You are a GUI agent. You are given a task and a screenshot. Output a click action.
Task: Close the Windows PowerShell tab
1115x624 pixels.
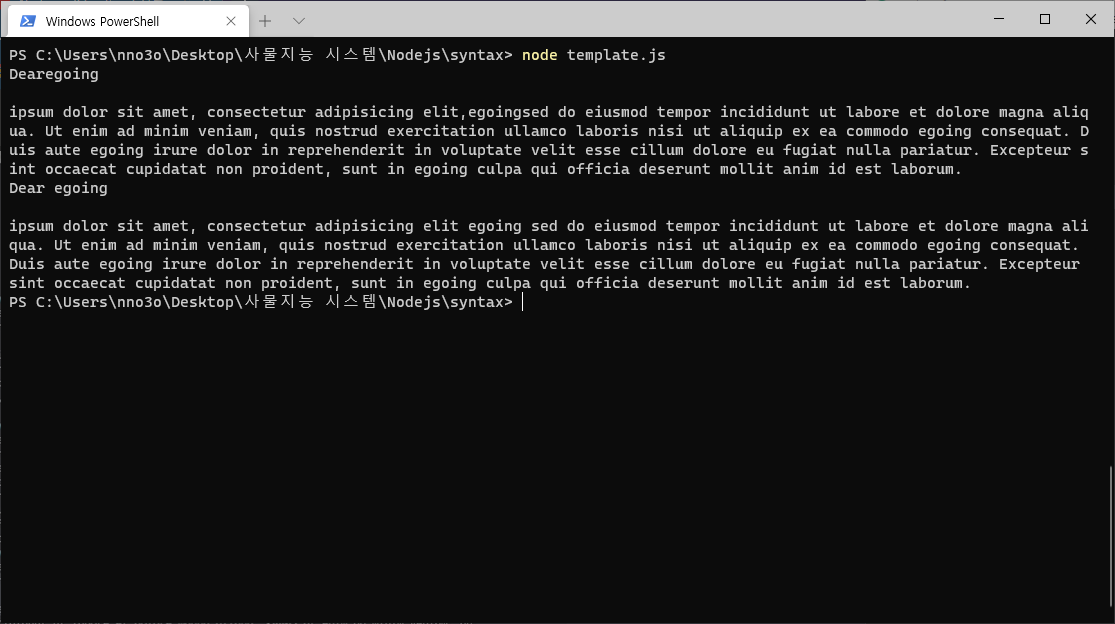230,21
